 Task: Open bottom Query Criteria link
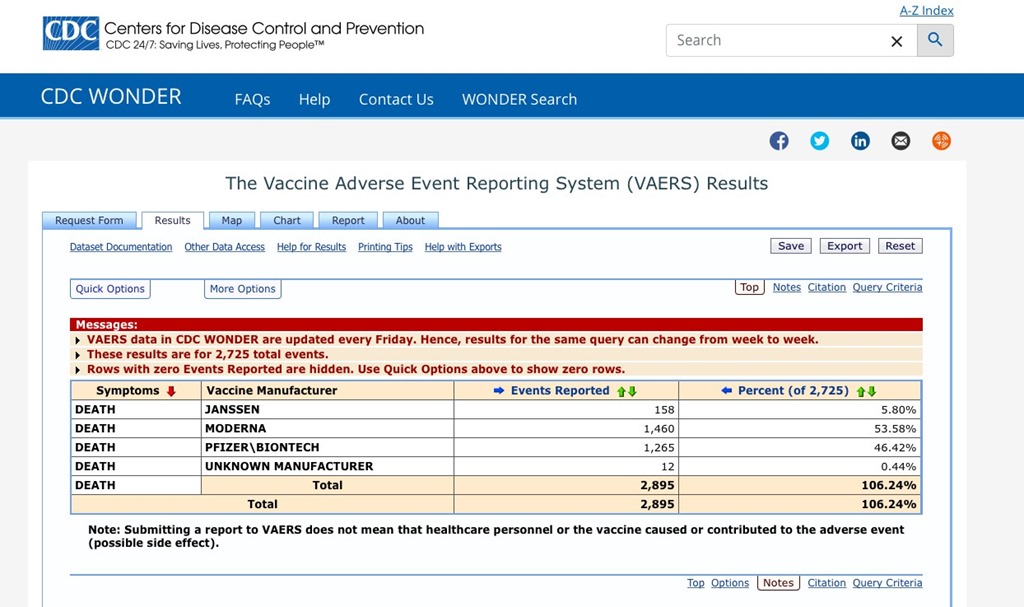pyautogui.click(x=888, y=583)
